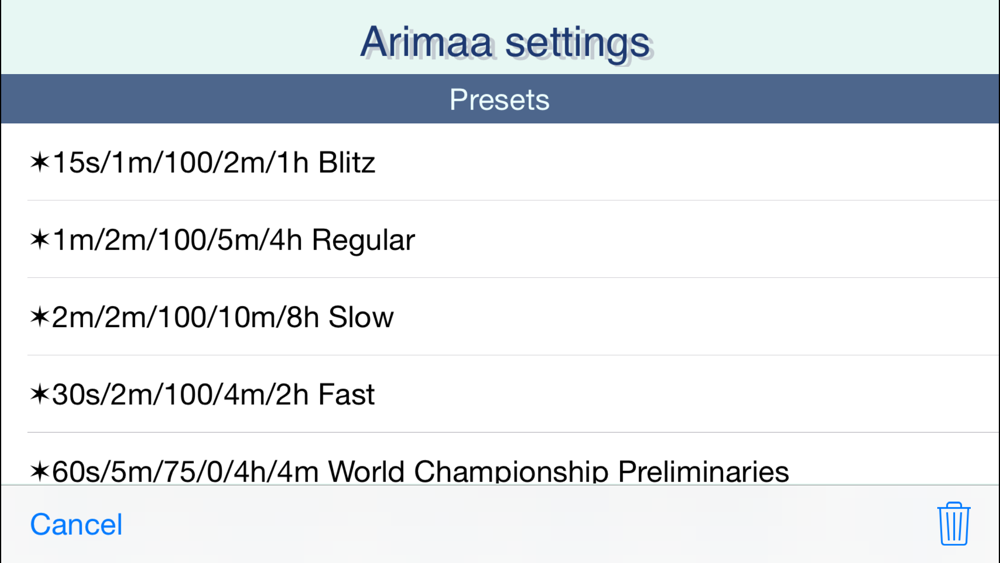The width and height of the screenshot is (1000, 563).
Task: Choose the 1m/2m/100/5m/4h time control
Action: coord(177,240)
